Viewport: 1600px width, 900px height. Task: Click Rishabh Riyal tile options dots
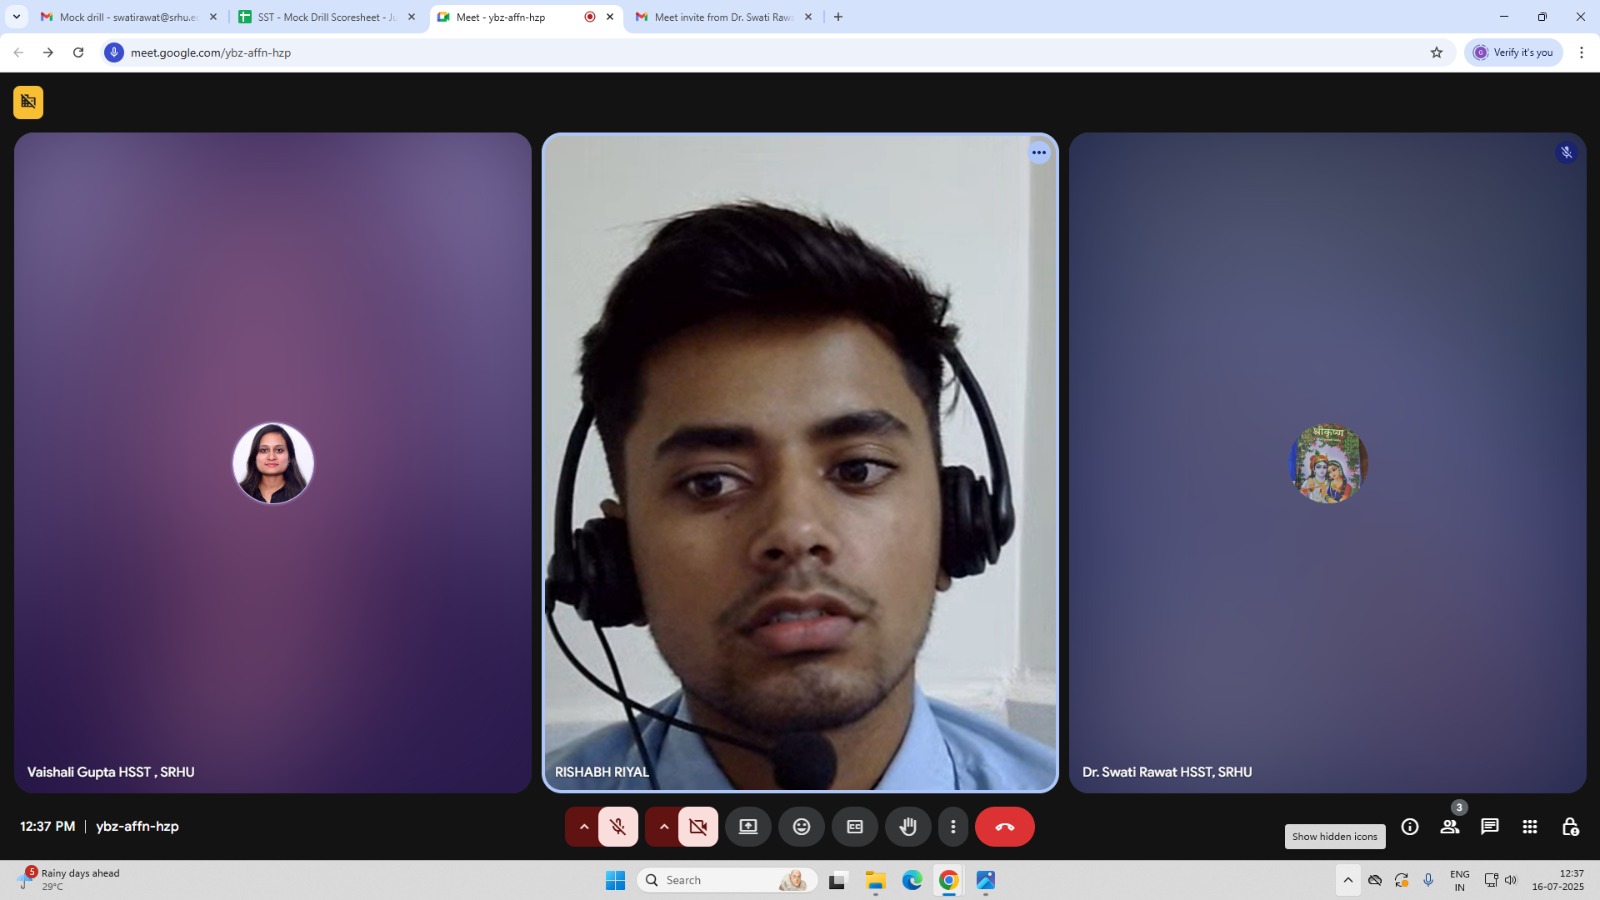[1039, 153]
